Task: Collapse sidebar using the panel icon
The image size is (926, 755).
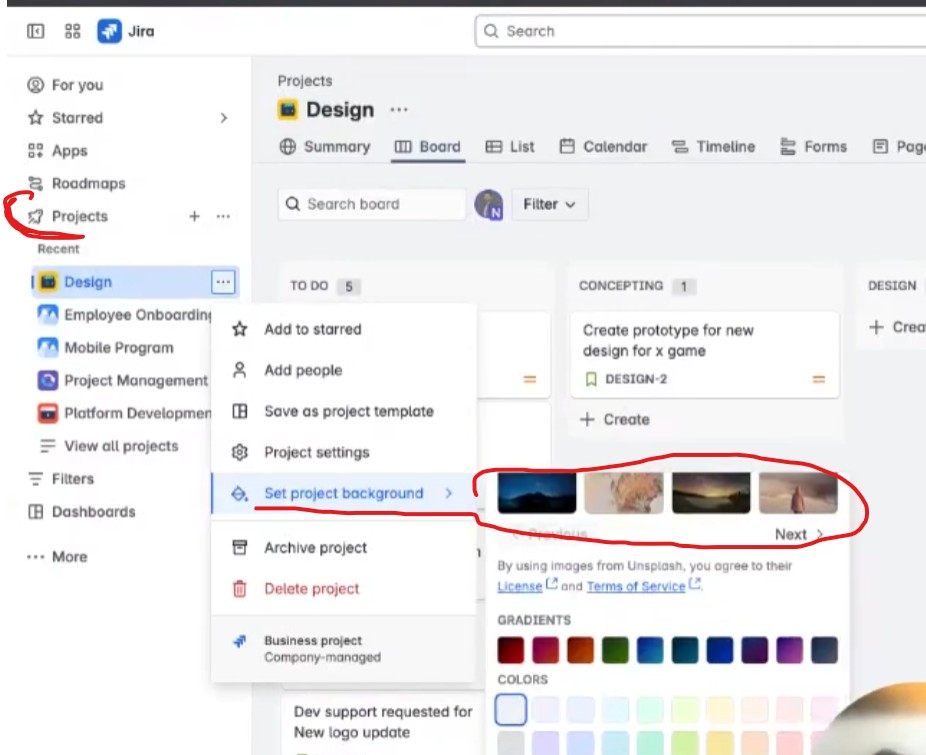Action: tap(35, 31)
